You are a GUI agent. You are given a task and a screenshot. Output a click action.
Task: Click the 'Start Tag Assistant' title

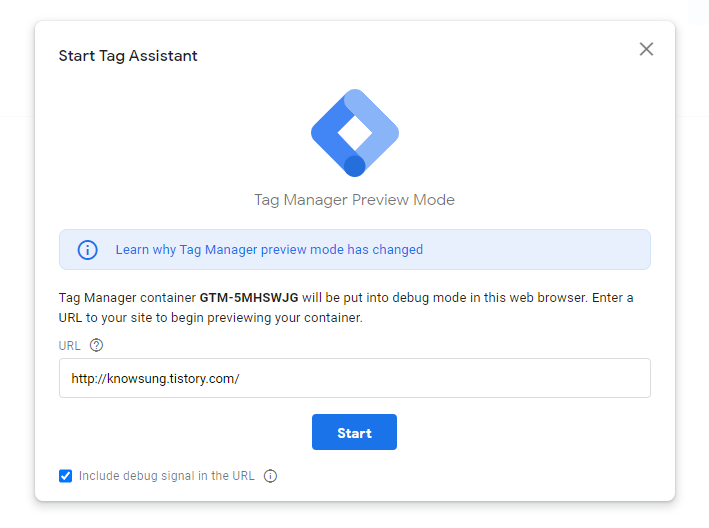pos(128,56)
